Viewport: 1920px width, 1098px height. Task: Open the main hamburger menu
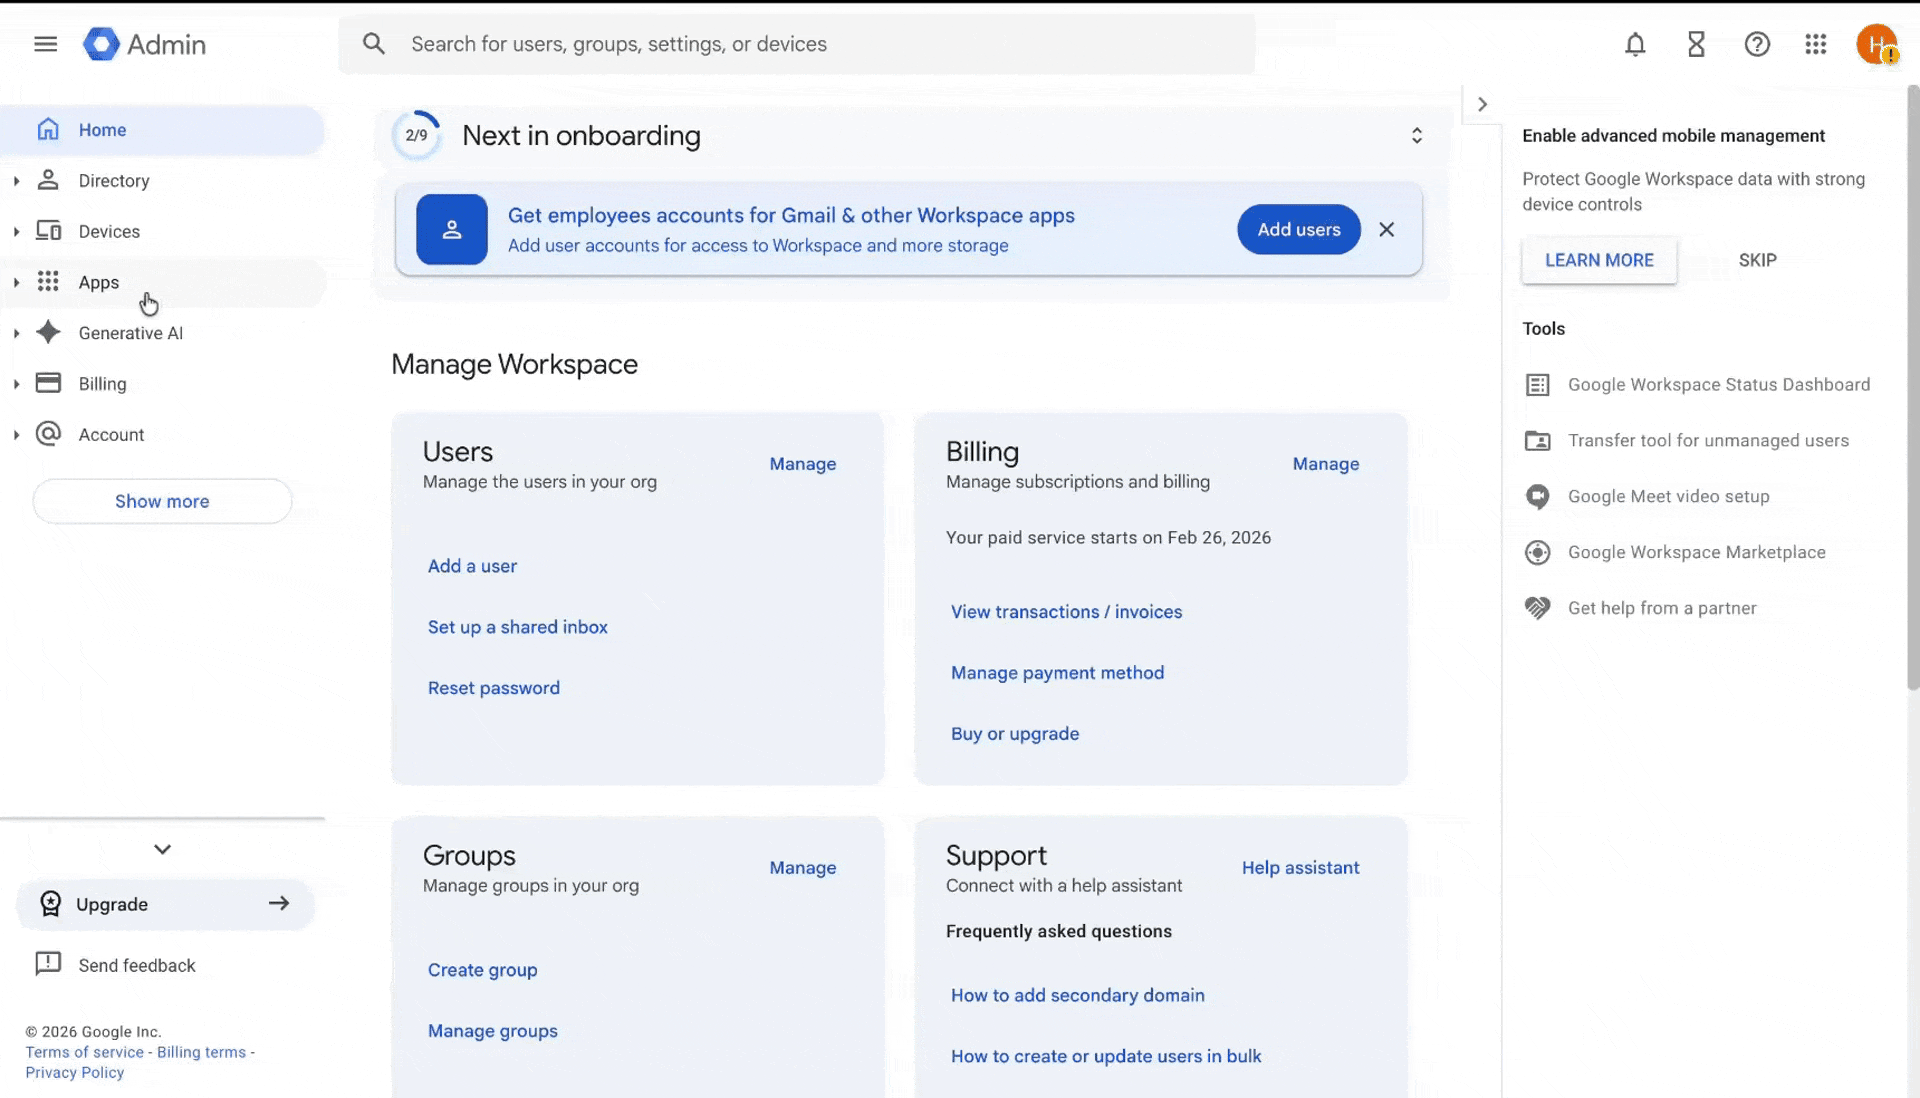pos(45,44)
